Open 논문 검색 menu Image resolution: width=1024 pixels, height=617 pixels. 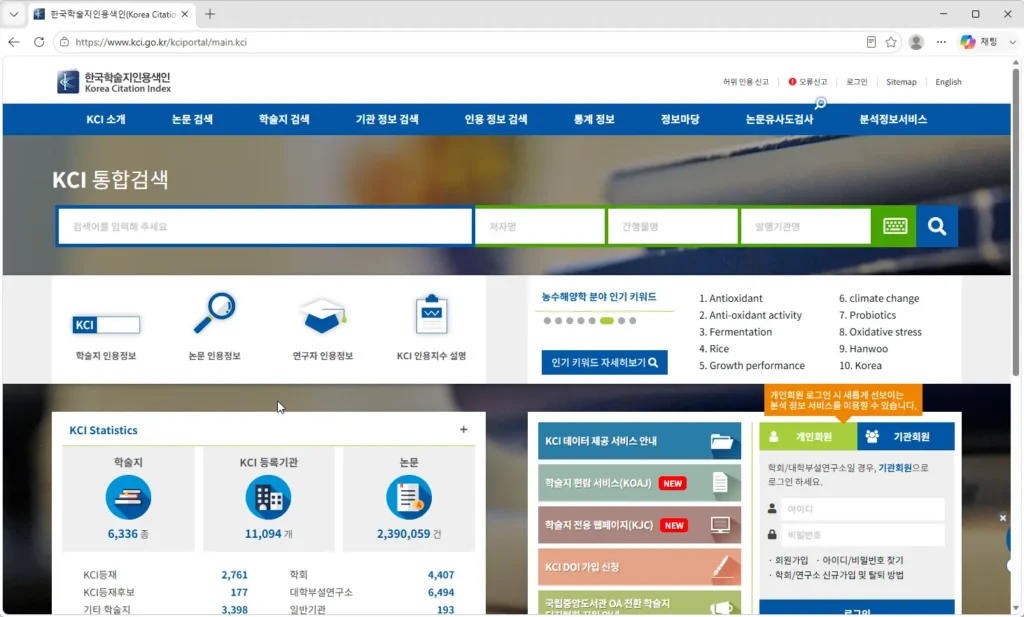(192, 119)
